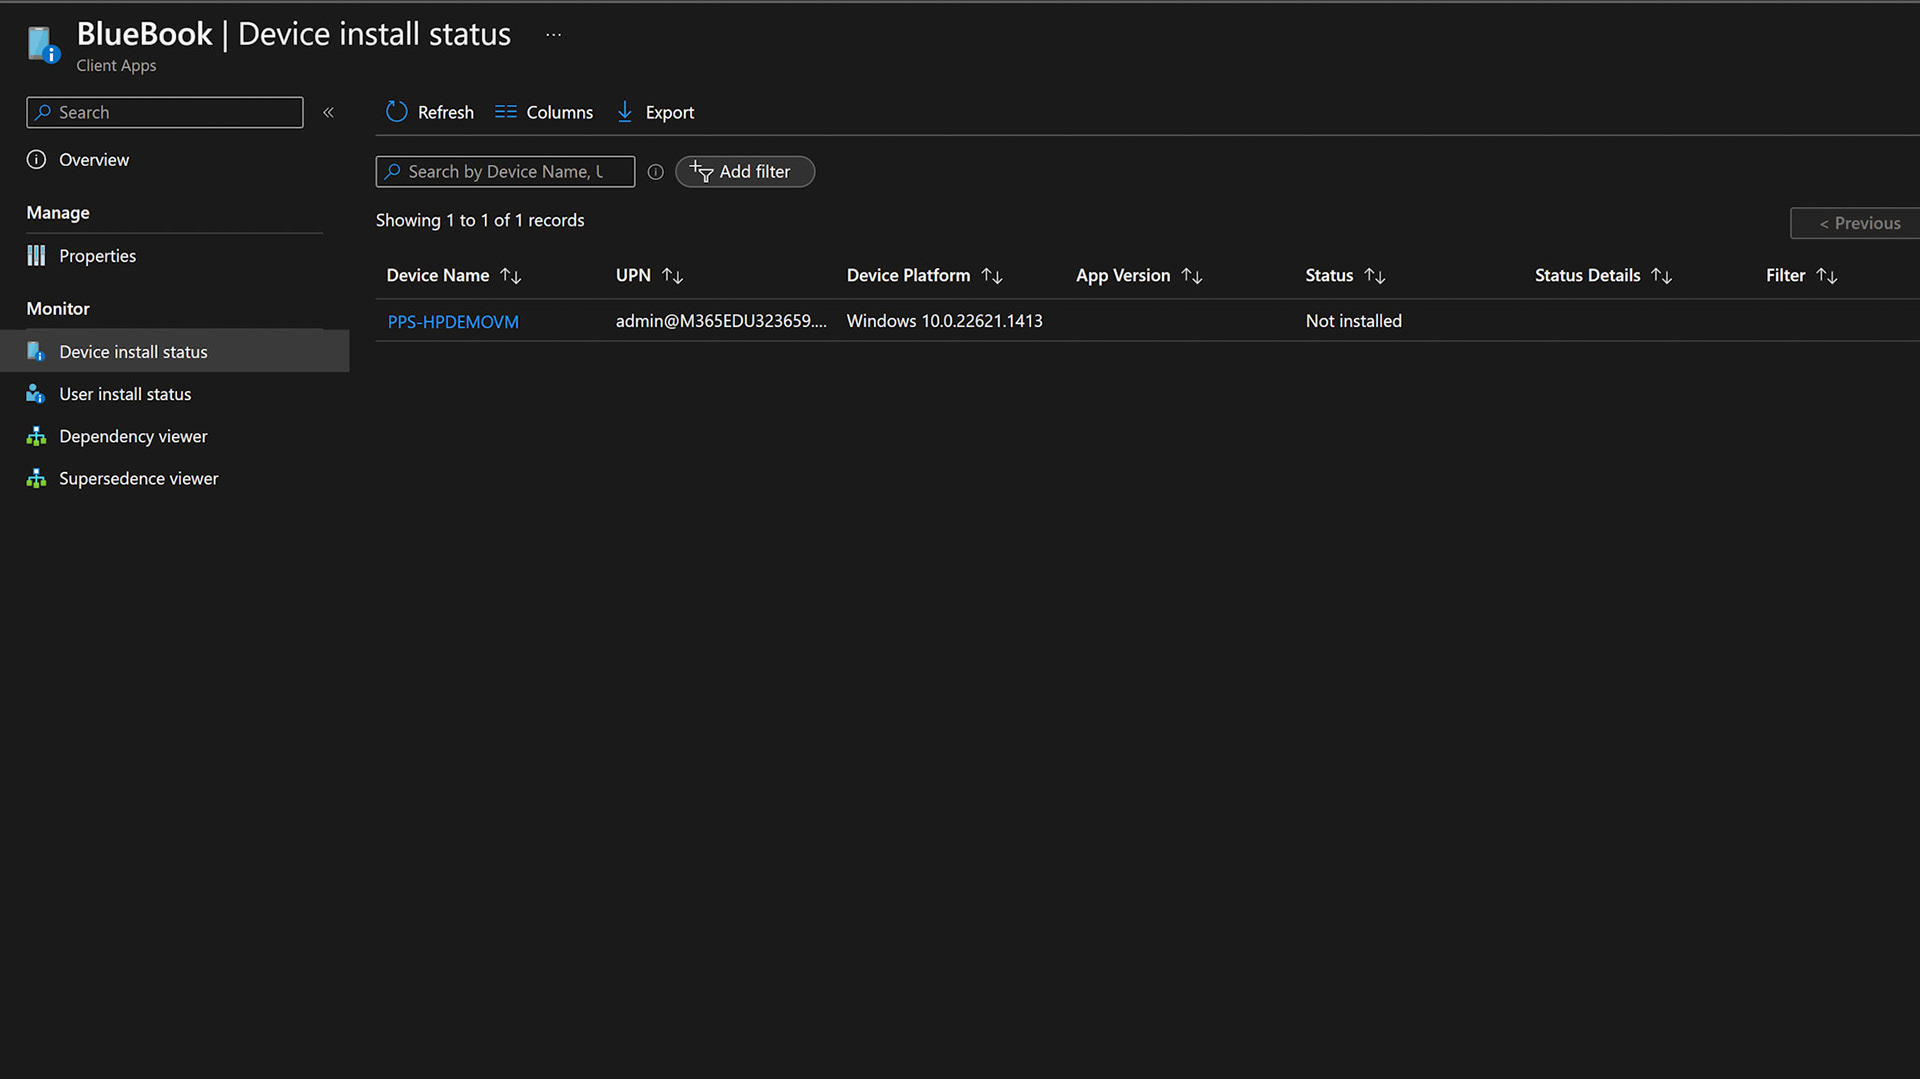1920x1079 pixels.
Task: Open Dependency viewer
Action: (133, 436)
